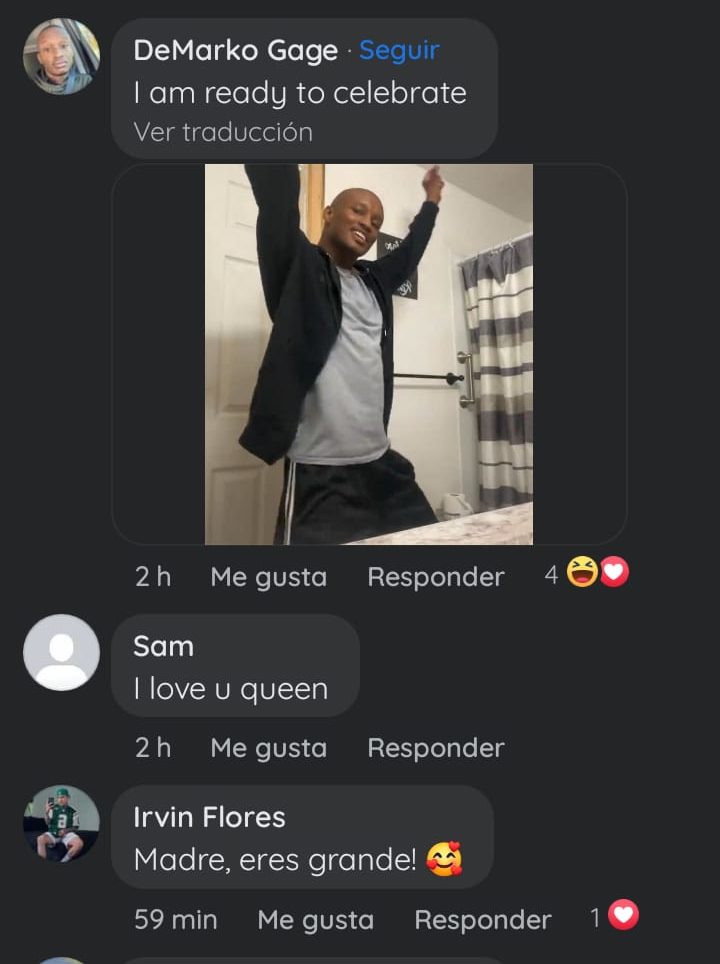
Task: Open Sam's name link
Action: click(164, 646)
